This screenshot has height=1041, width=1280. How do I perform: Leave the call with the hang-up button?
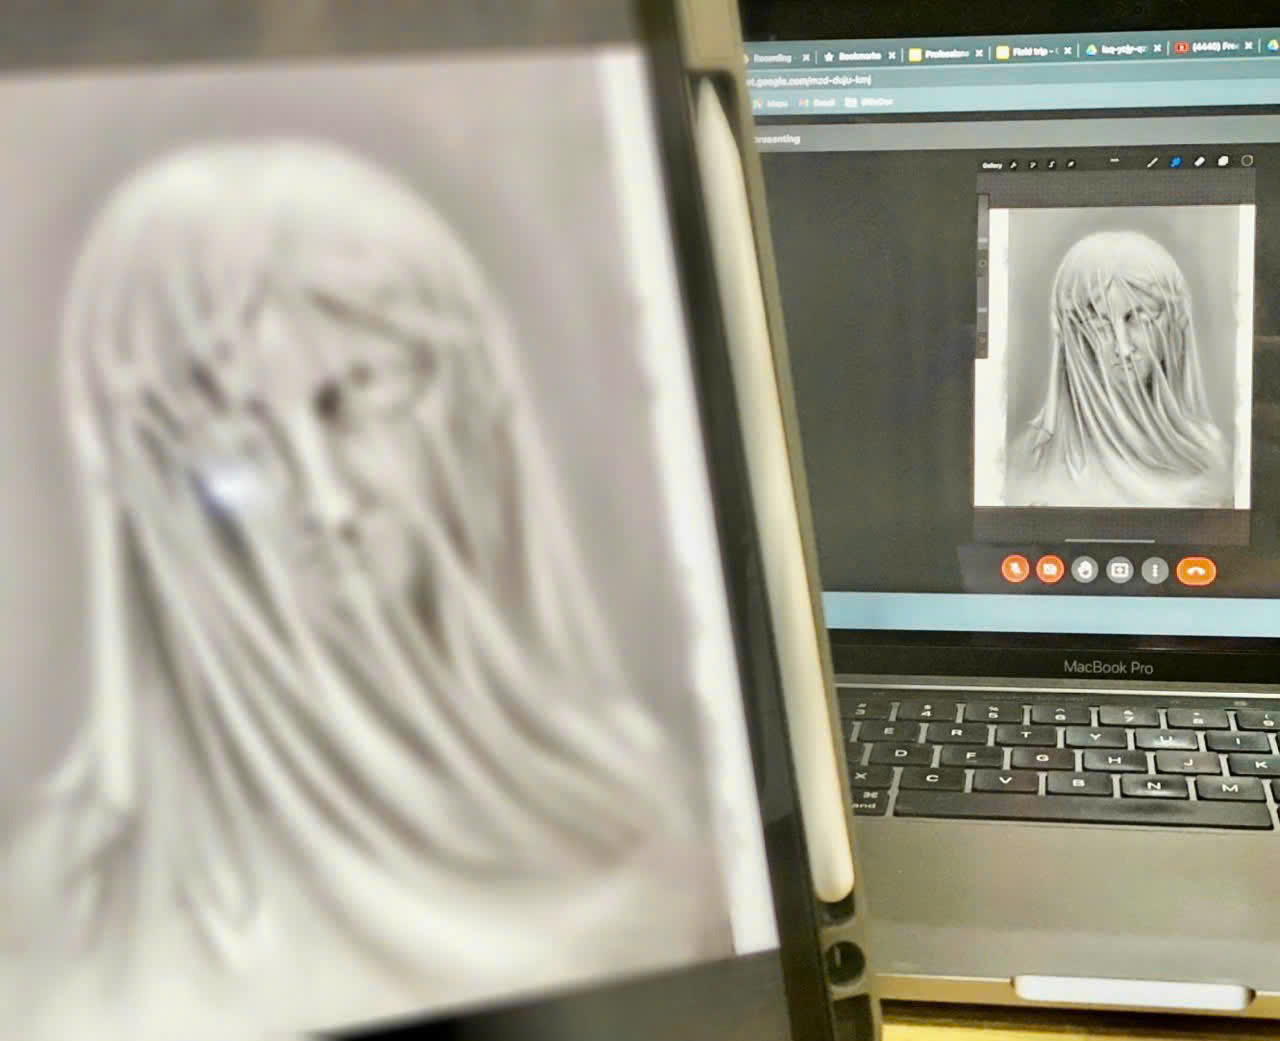pos(1196,571)
